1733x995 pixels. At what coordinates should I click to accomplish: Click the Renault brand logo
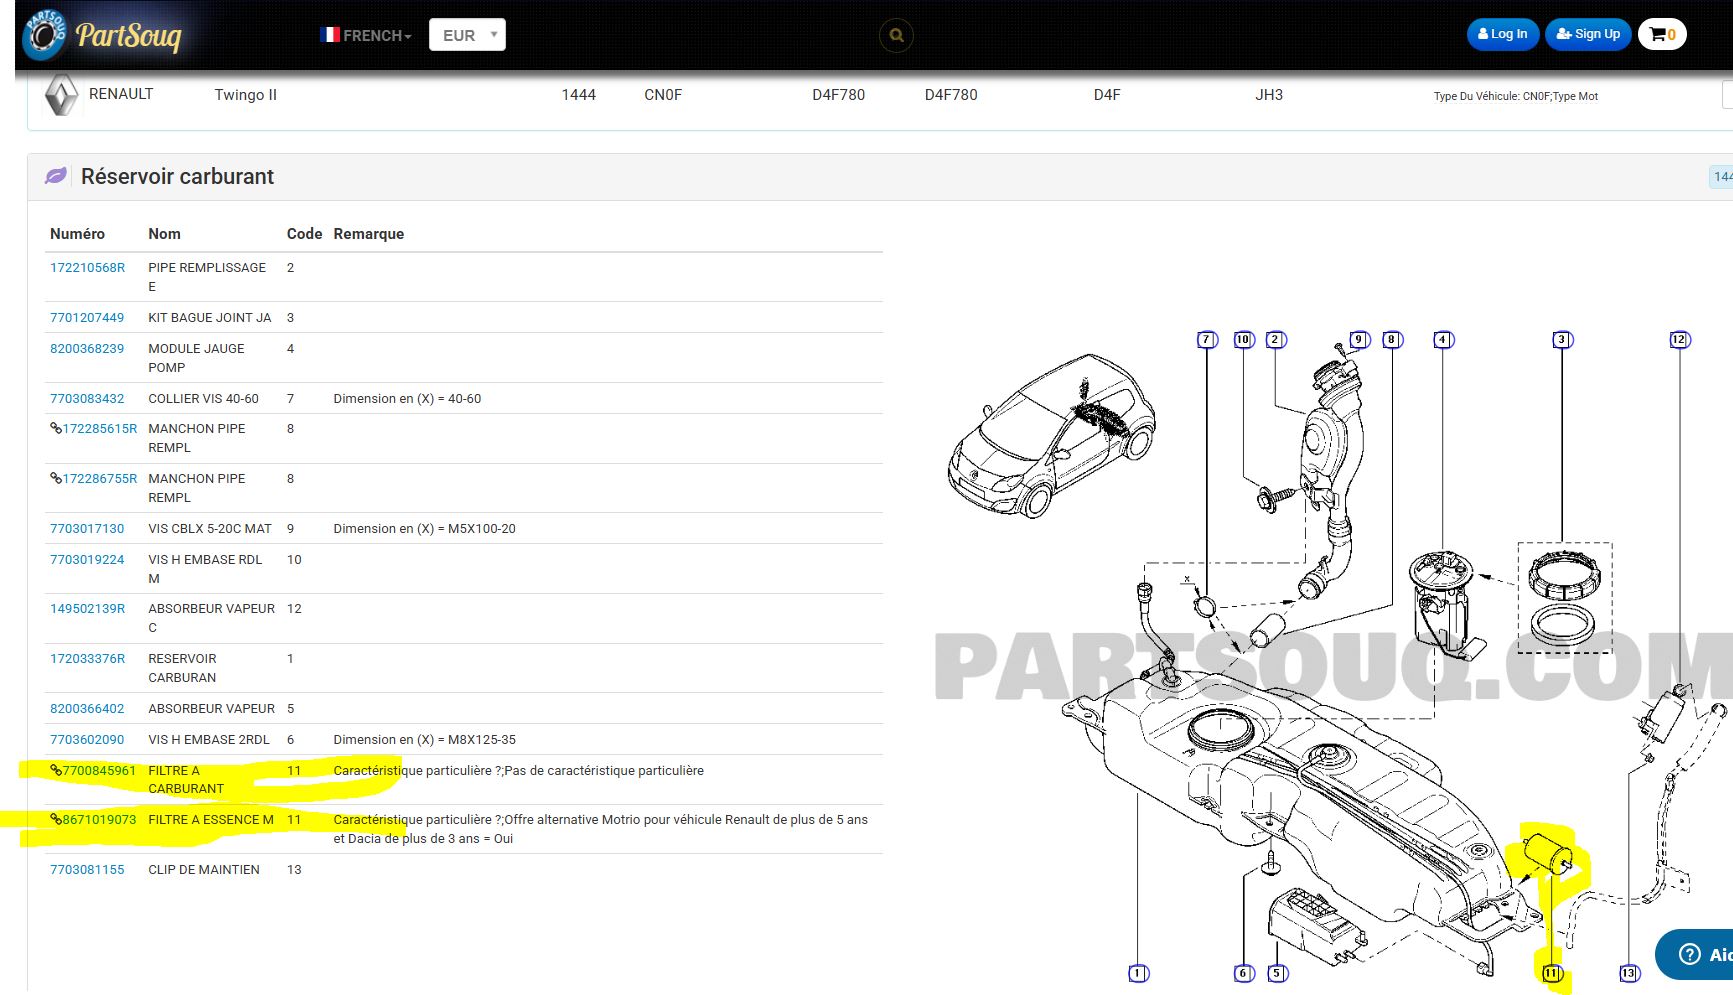click(x=61, y=95)
